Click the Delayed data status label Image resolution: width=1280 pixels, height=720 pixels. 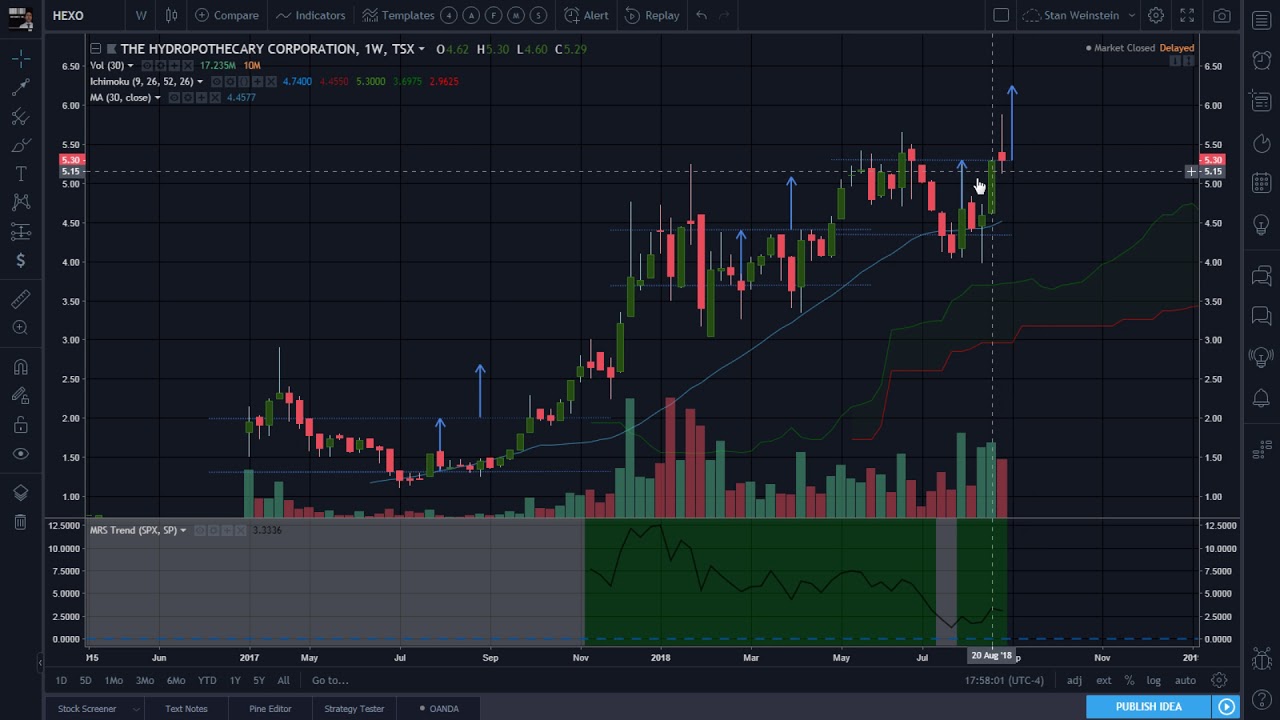point(1177,48)
